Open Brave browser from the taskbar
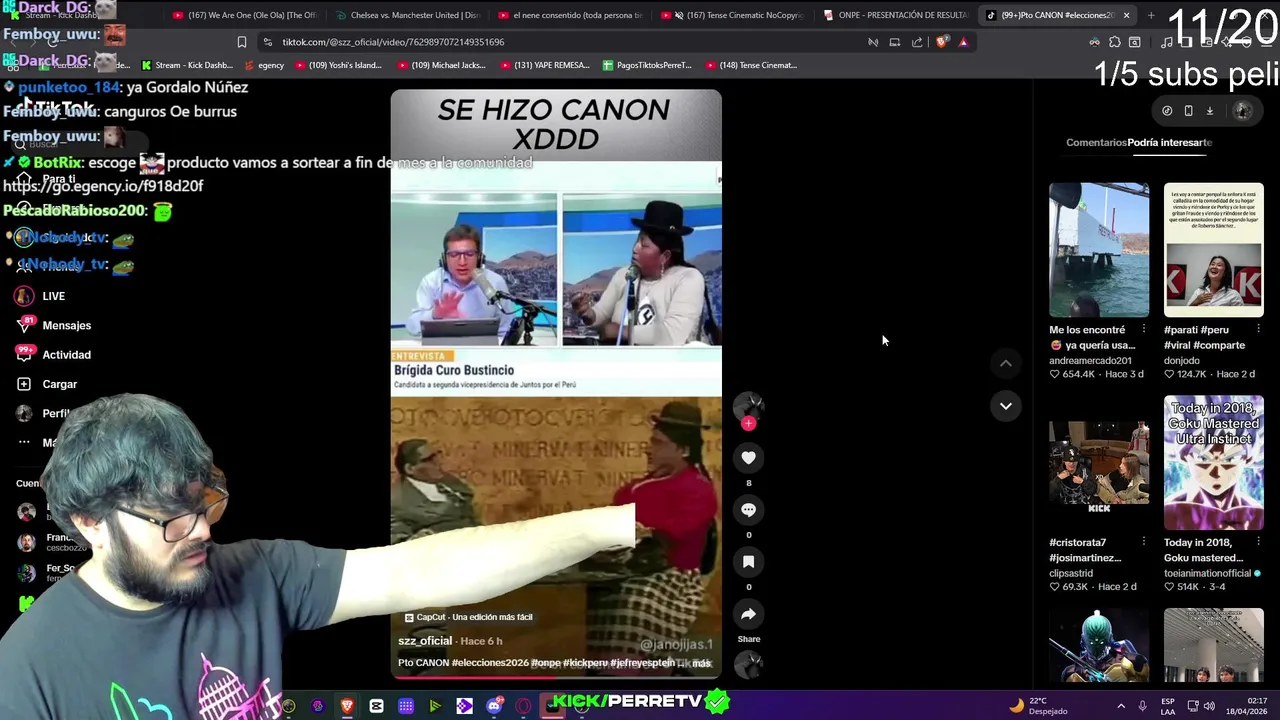 coord(347,707)
